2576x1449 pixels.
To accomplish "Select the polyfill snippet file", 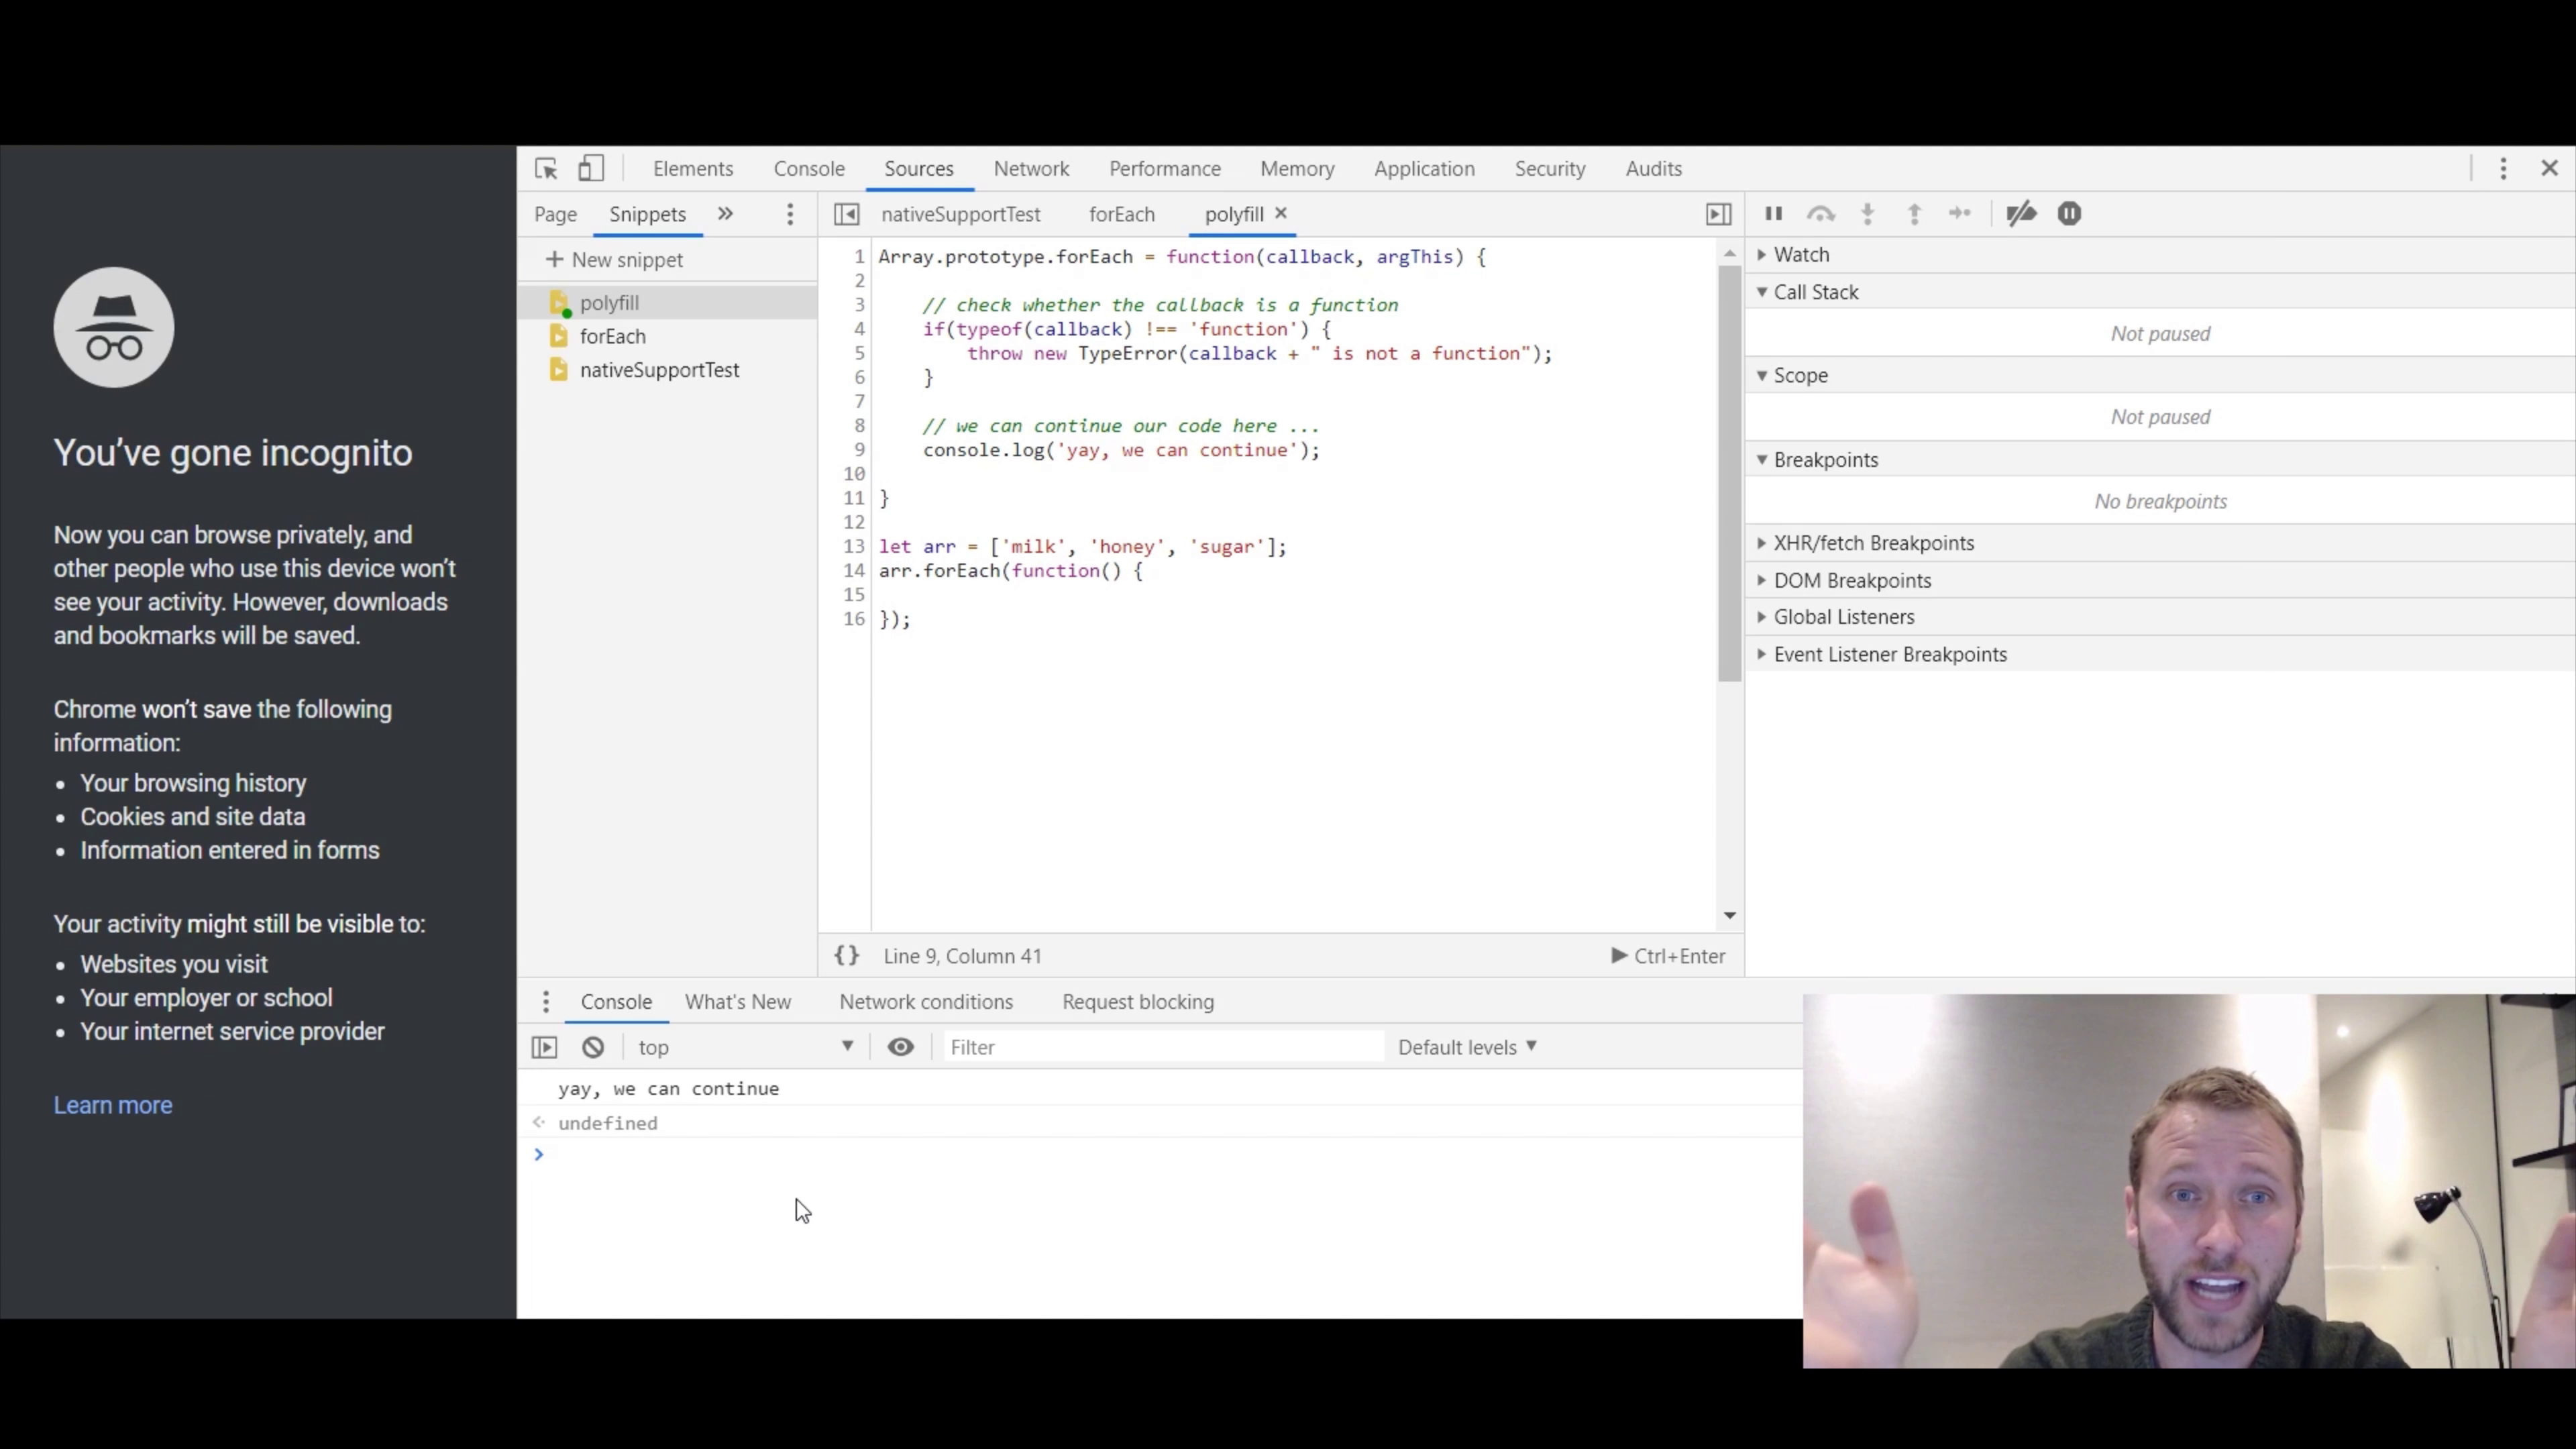I will 608,303.
